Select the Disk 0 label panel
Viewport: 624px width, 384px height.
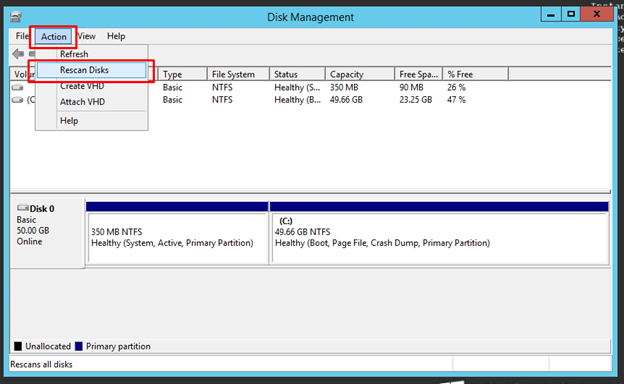[47, 233]
